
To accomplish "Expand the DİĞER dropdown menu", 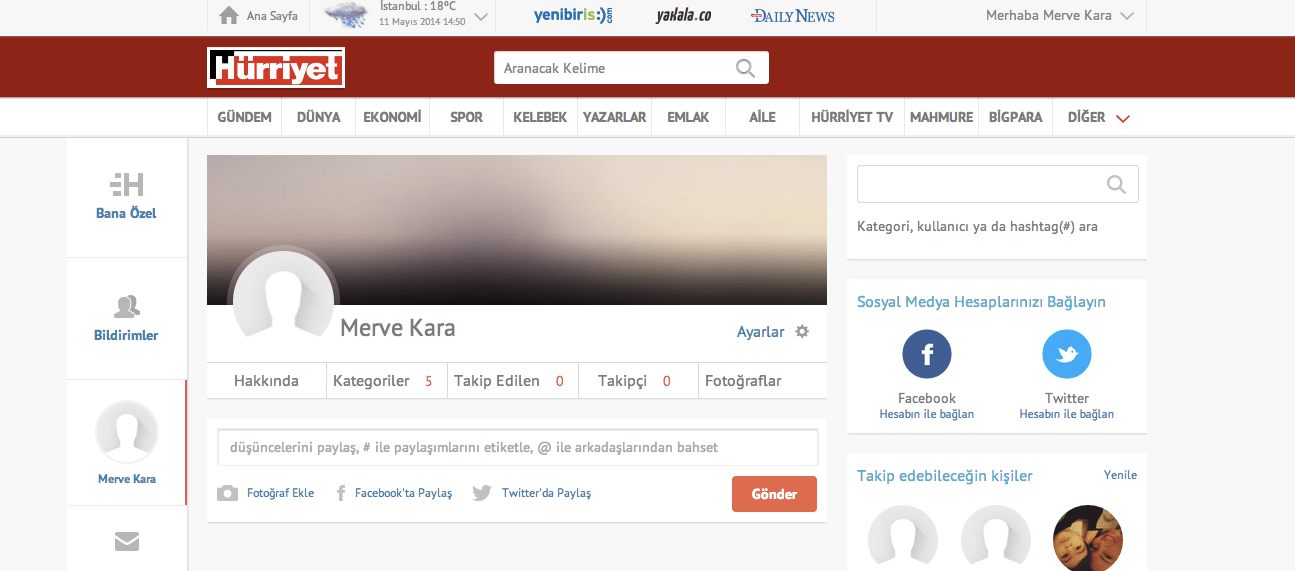I will click(x=1098, y=117).
